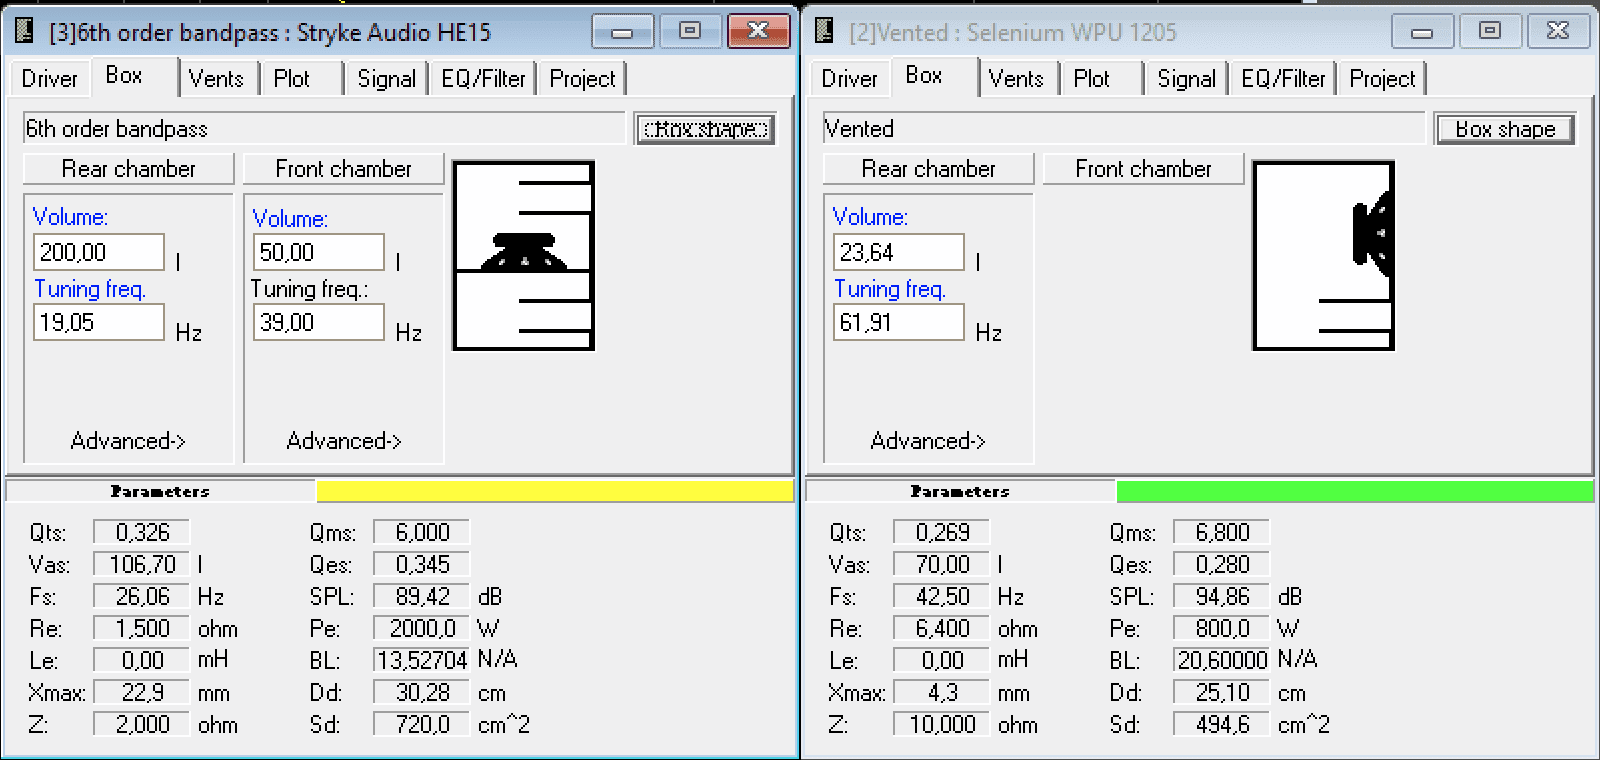
Task: Click the Front chamber header in the bandpass window
Action: [x=344, y=169]
